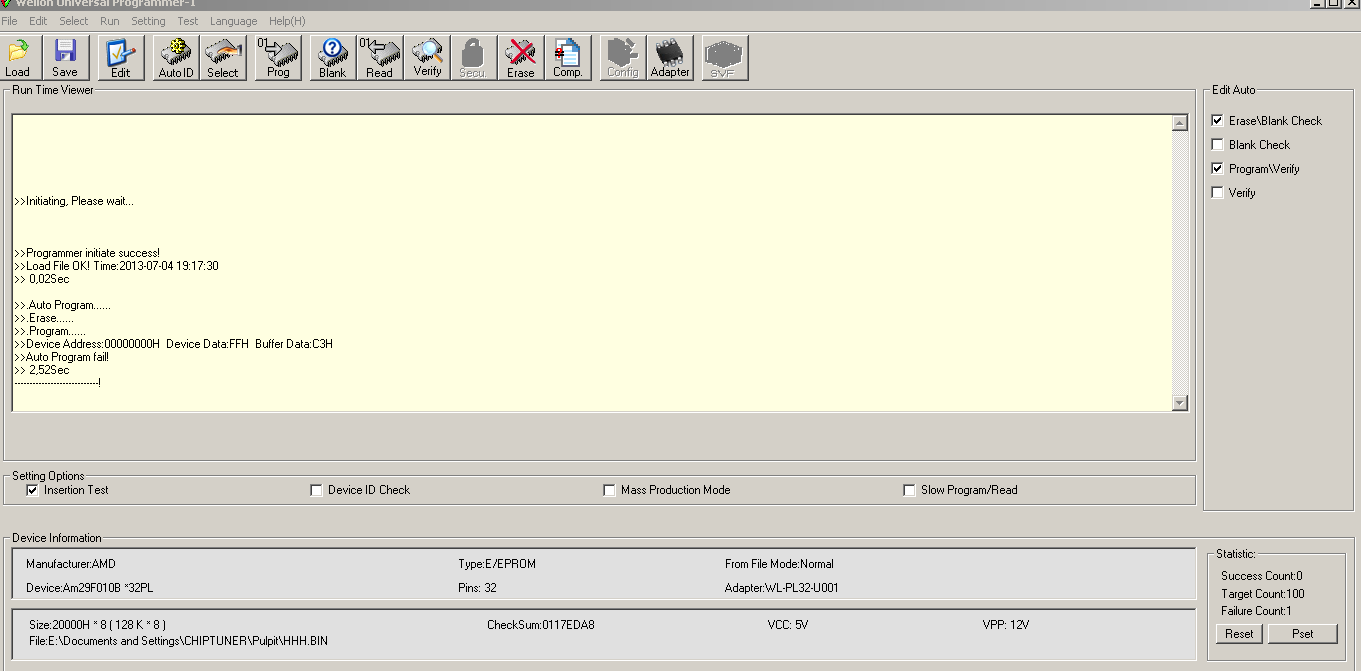Open the Test menu
Screen dimensions: 1361x671
click(188, 21)
